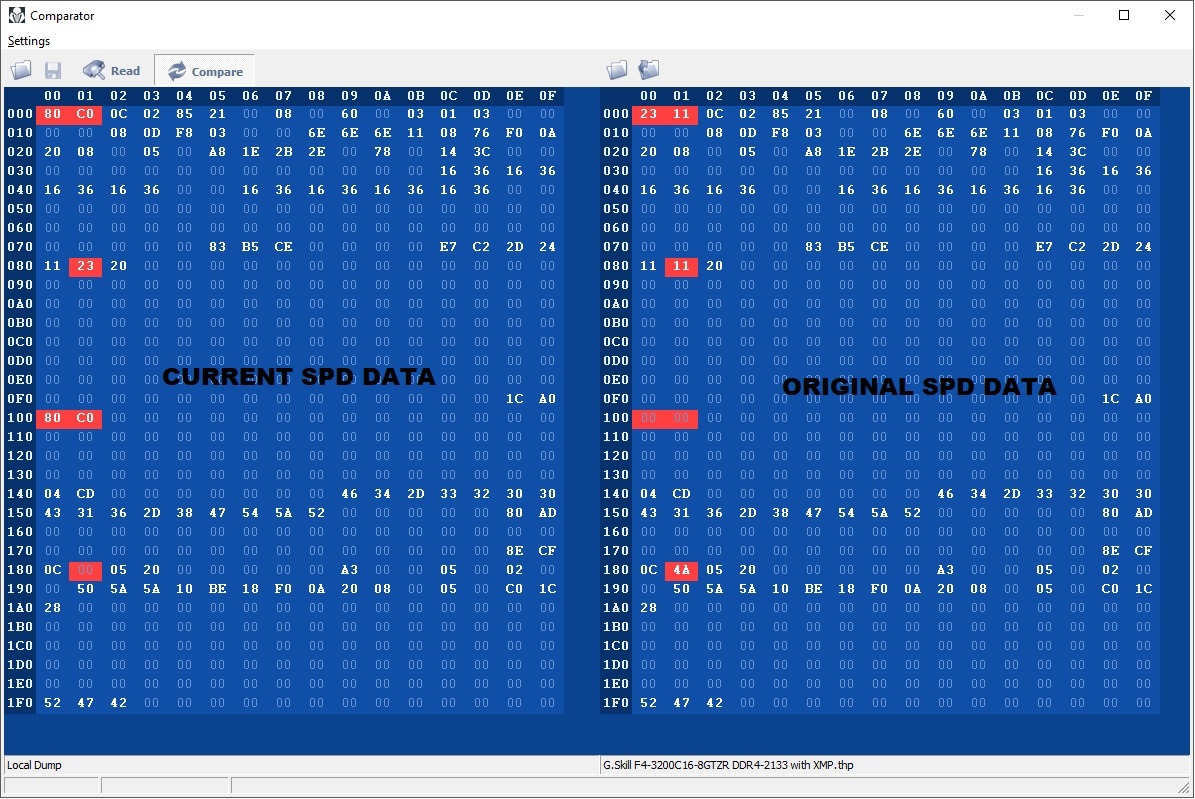The image size is (1195, 799).
Task: Select highlighted 4A byte in original data
Action: tap(681, 570)
